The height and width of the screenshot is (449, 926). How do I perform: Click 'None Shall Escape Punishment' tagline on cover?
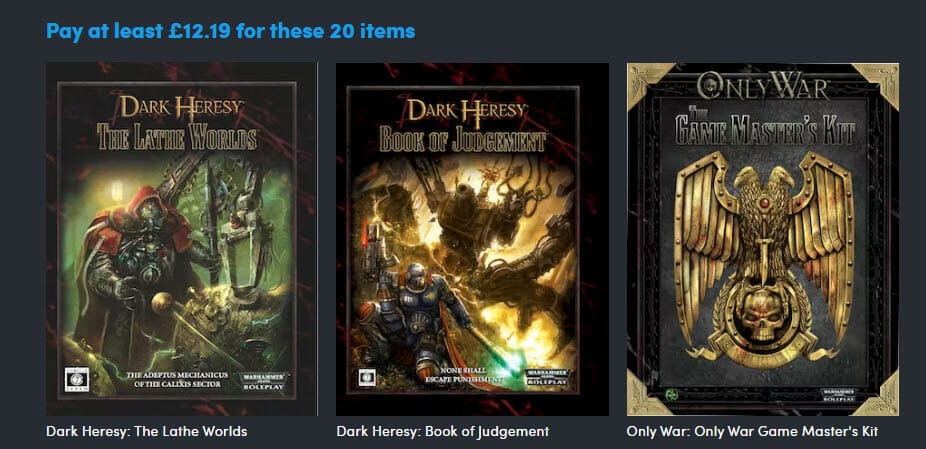point(462,375)
